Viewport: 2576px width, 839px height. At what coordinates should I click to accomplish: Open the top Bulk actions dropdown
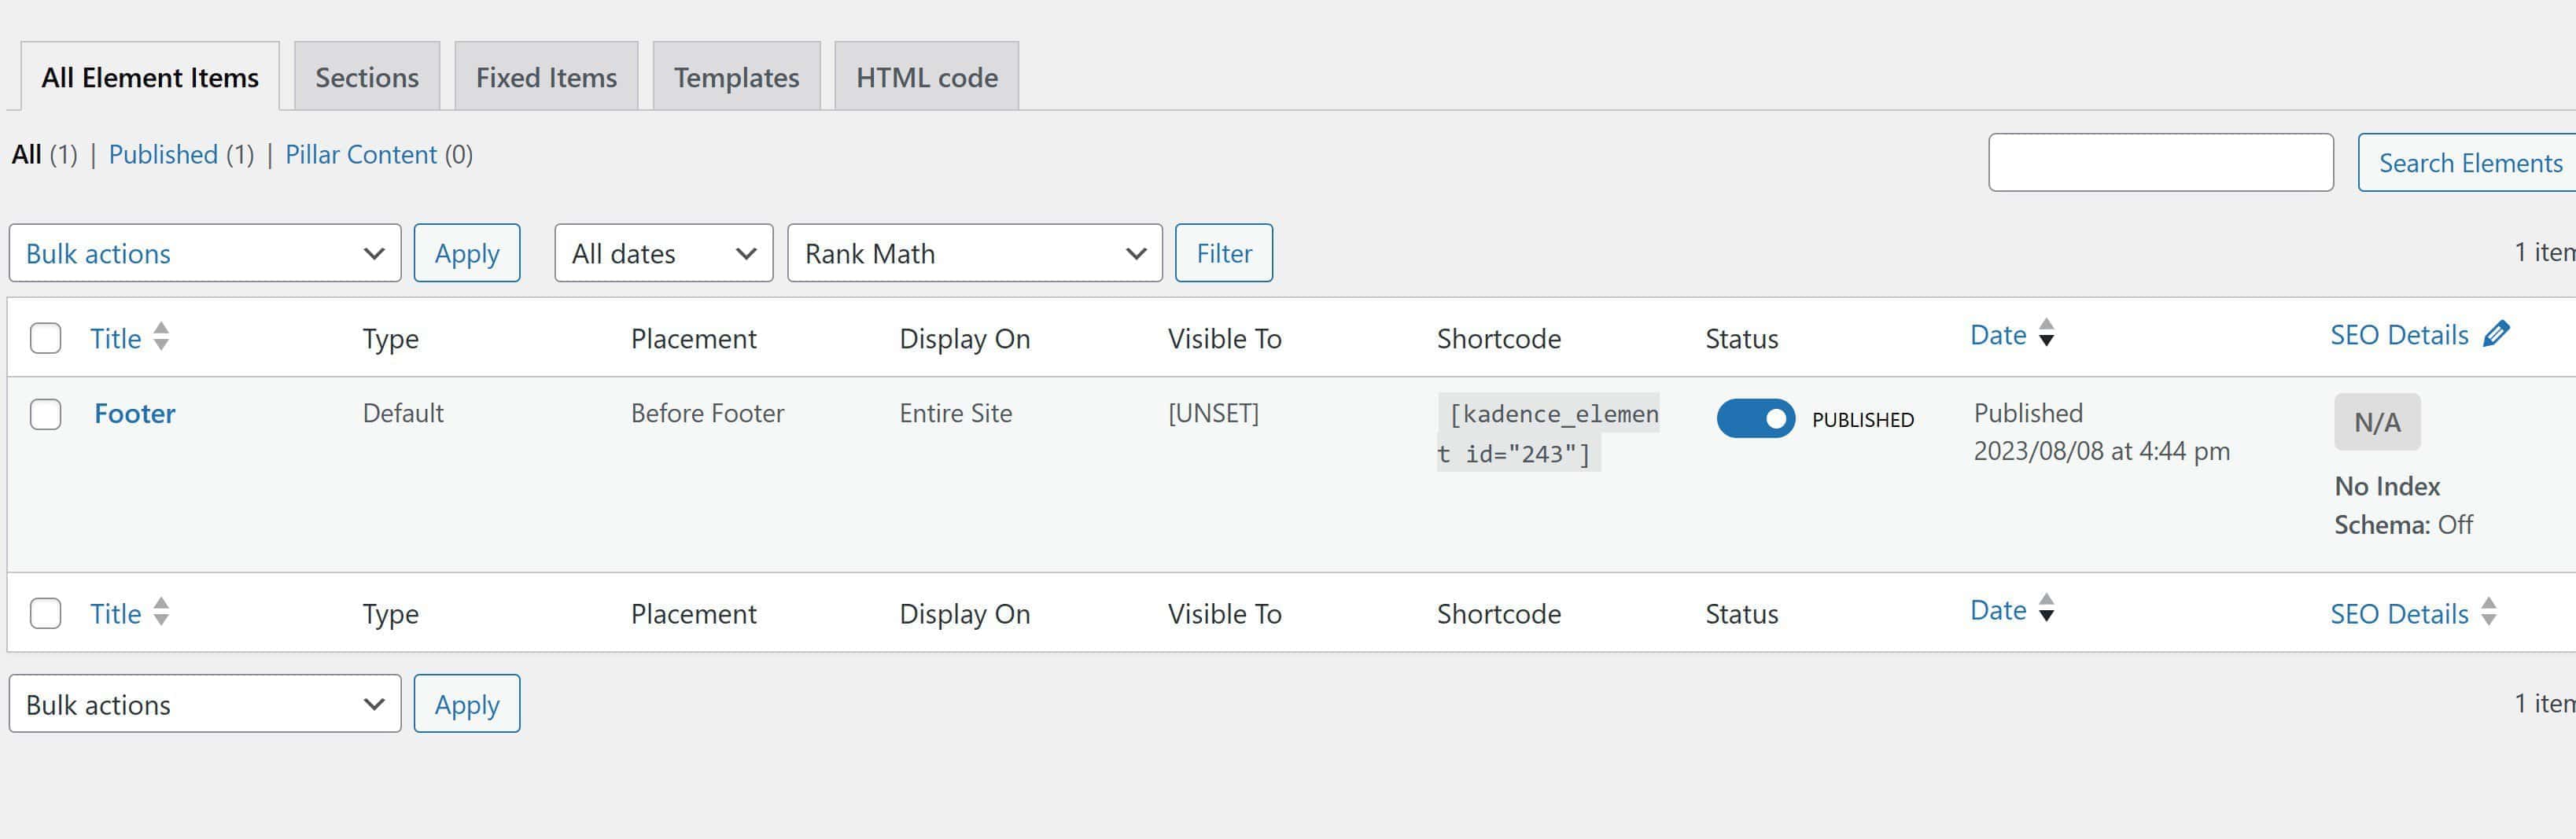coord(205,253)
